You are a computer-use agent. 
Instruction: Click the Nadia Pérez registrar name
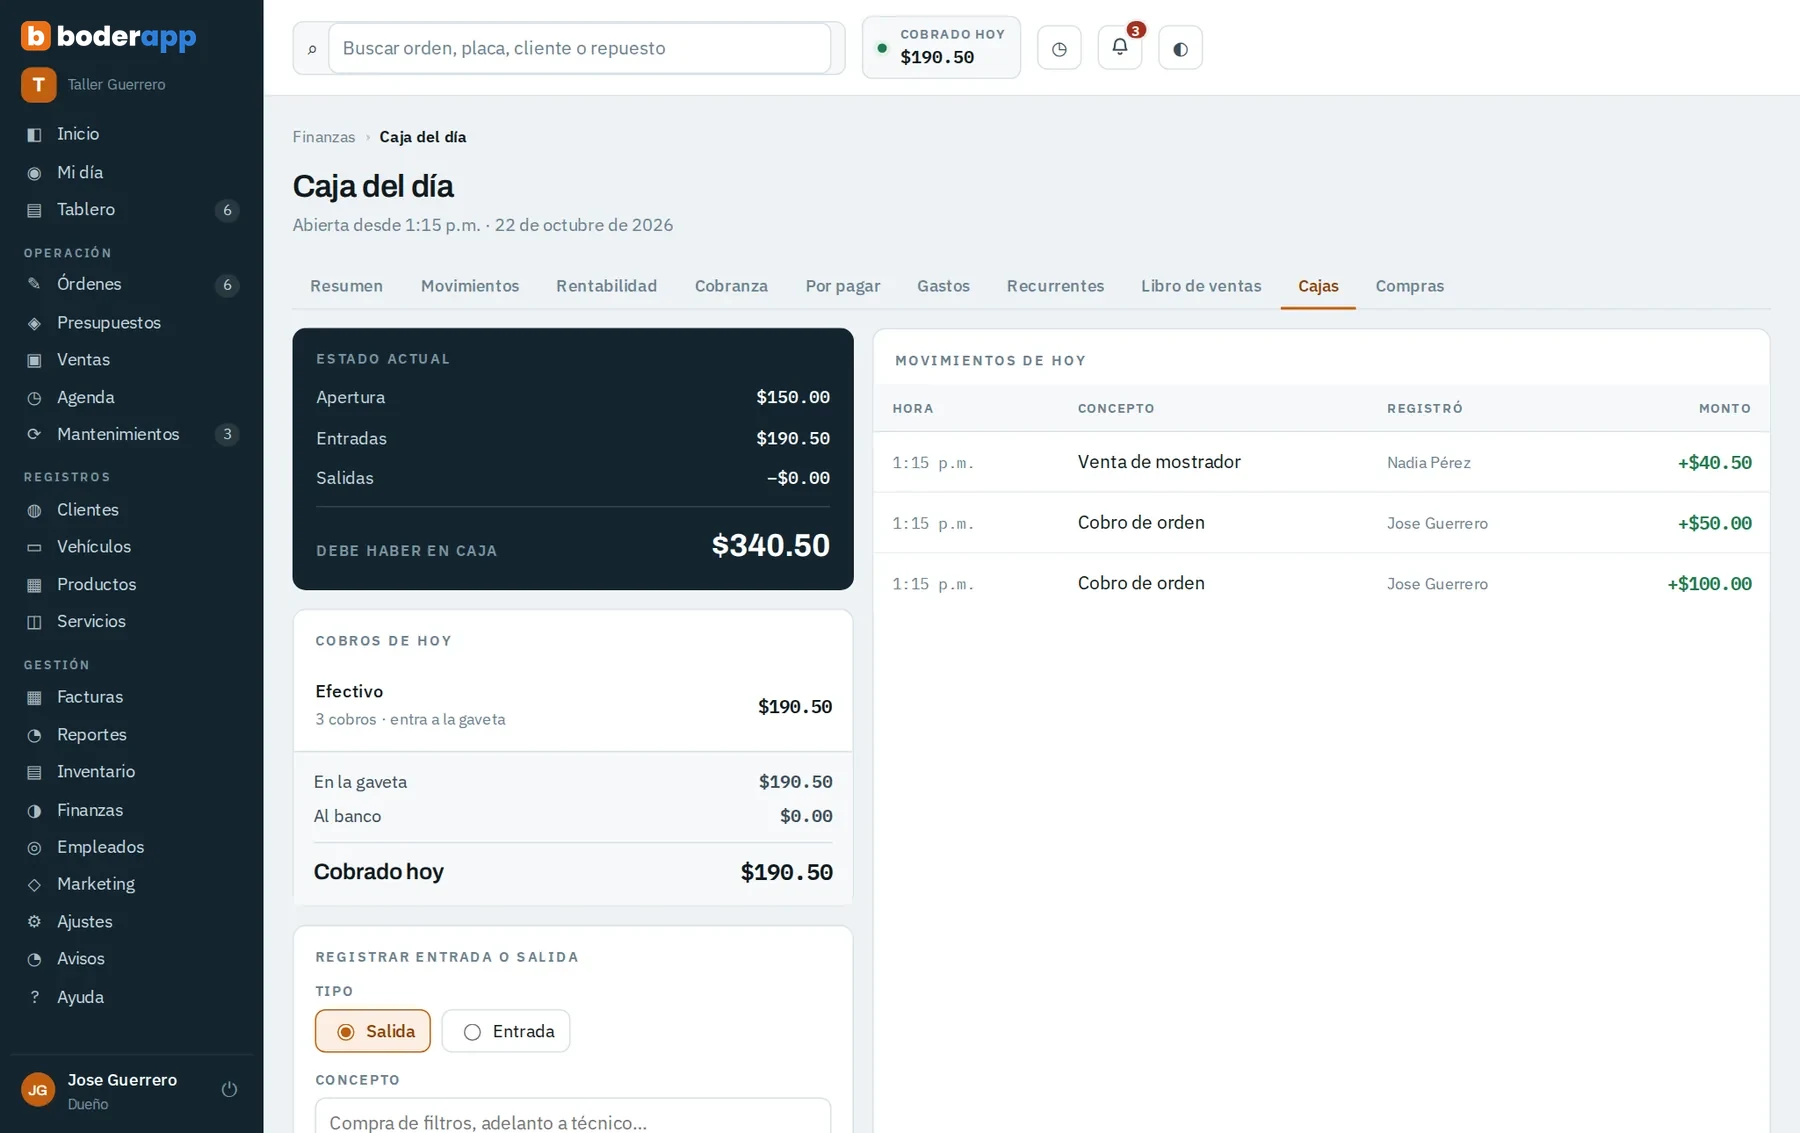(1428, 463)
